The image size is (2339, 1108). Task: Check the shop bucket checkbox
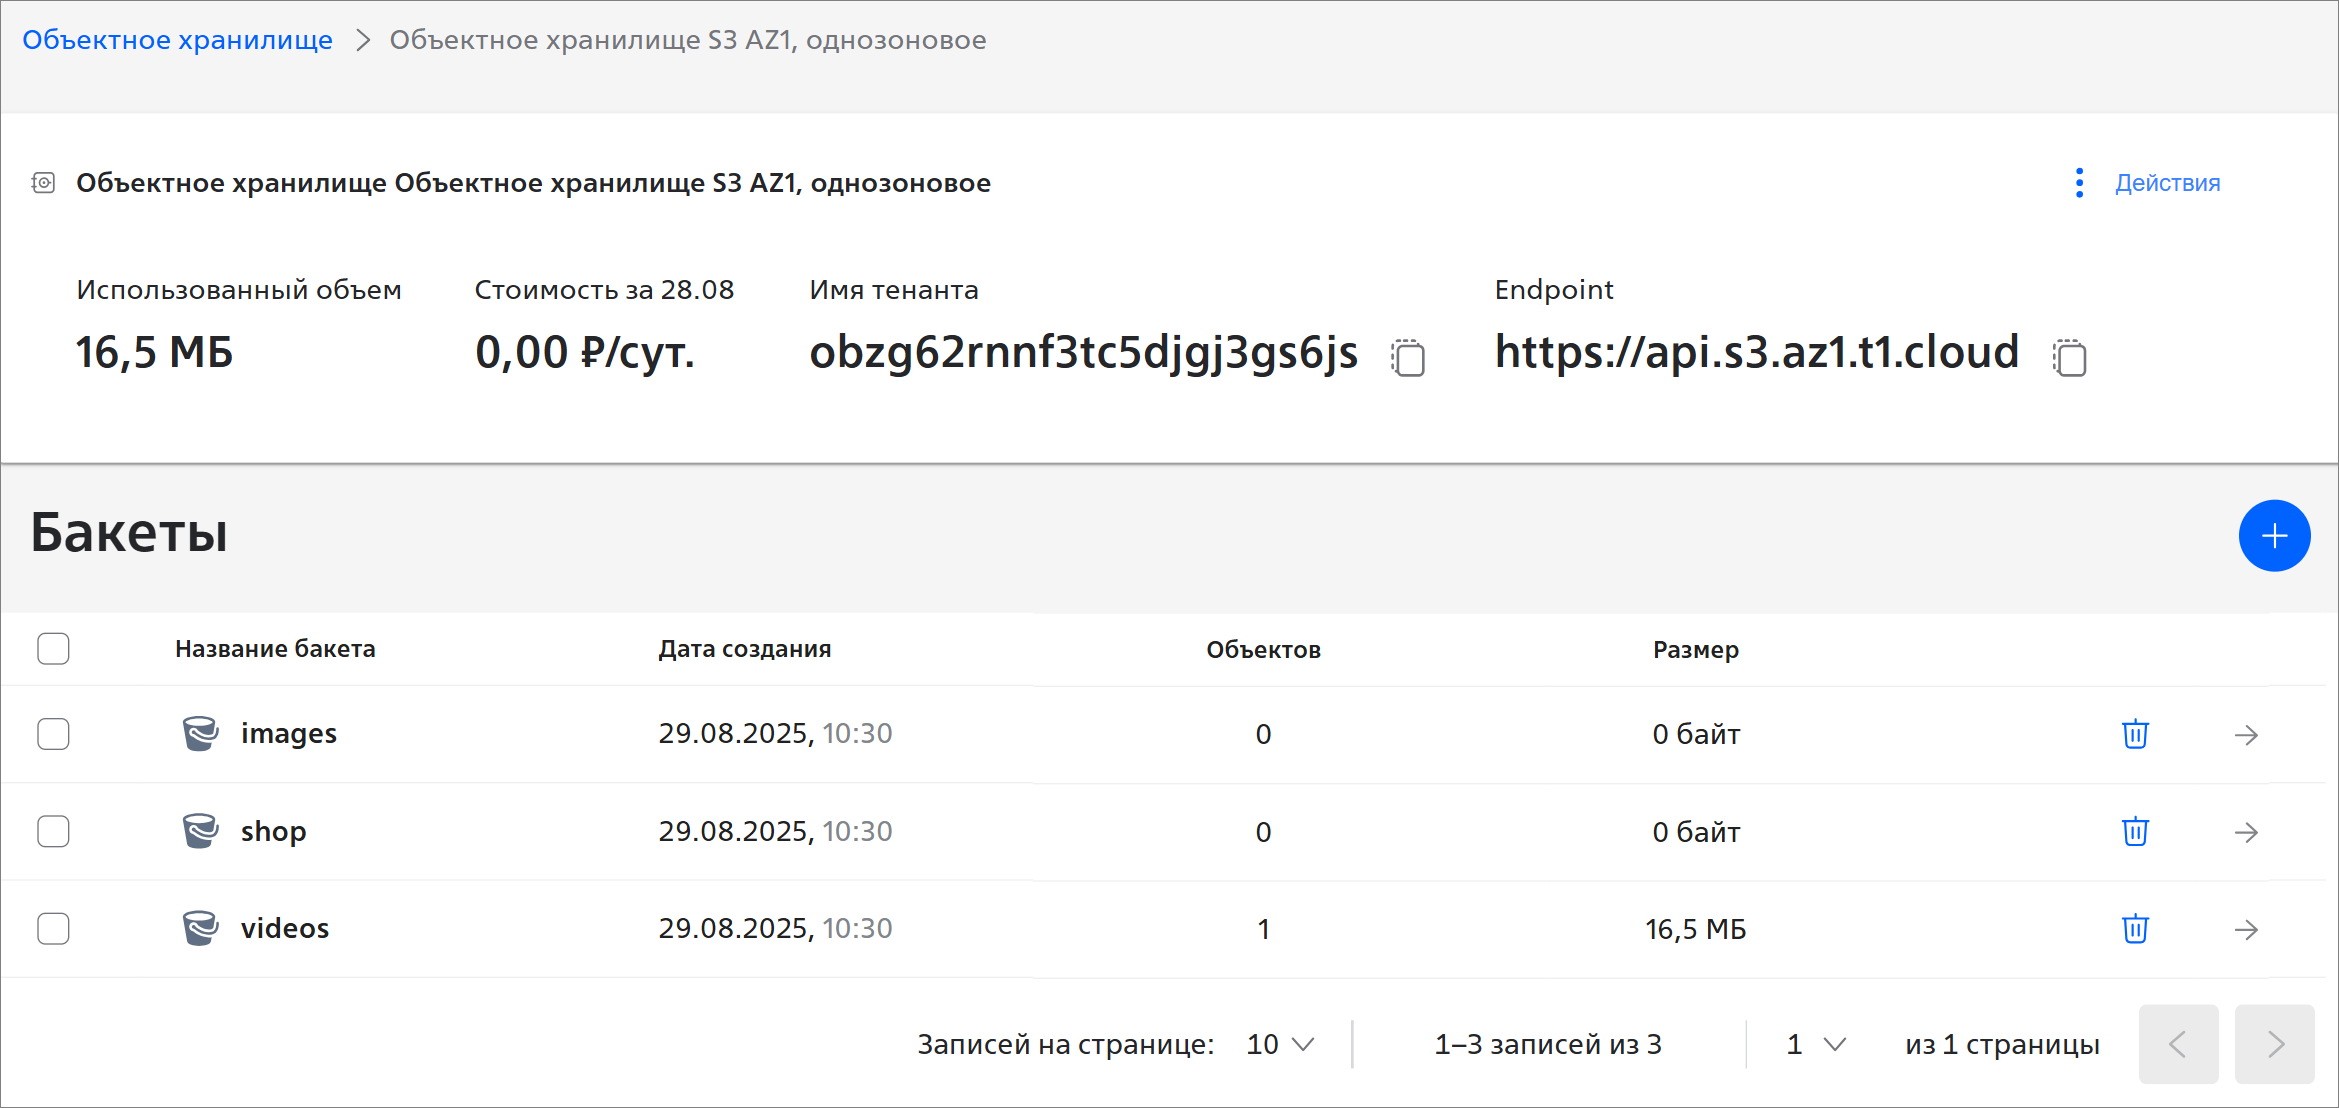53,831
